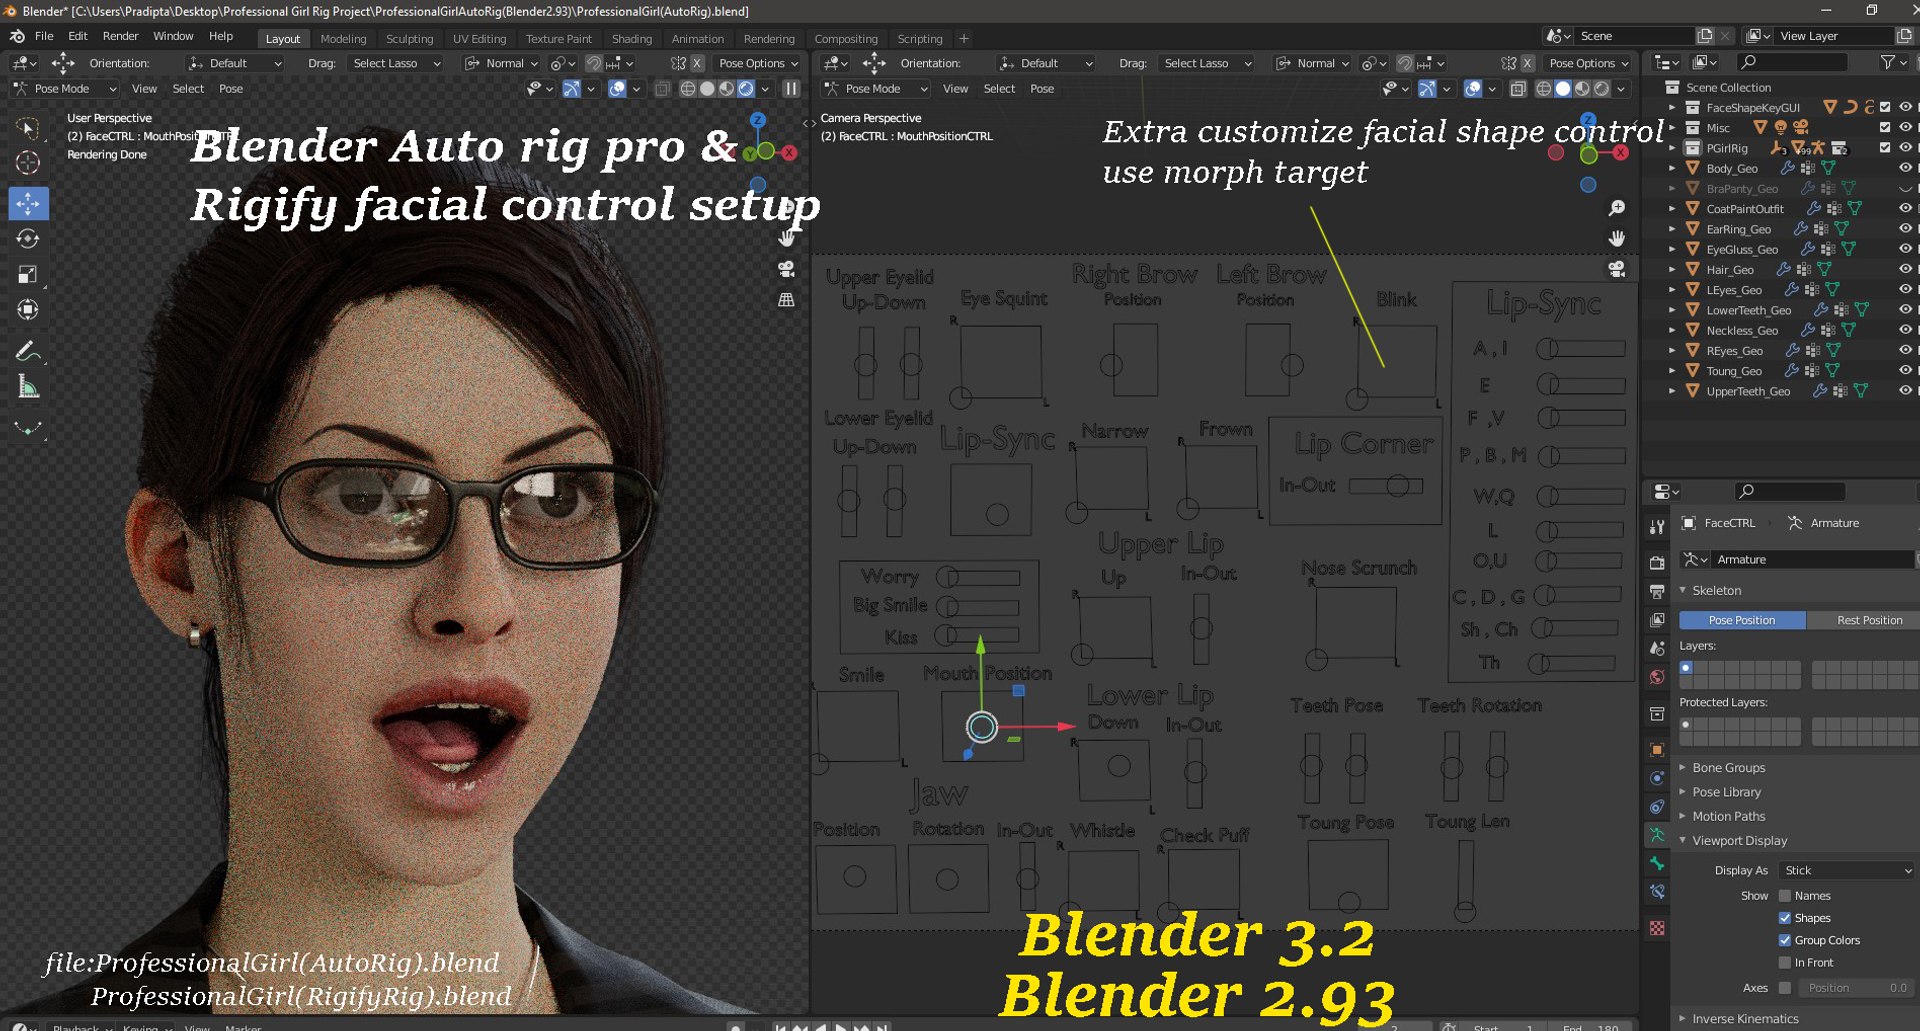Select the Rotate tool in left toolbar
The height and width of the screenshot is (1031, 1920).
point(28,238)
